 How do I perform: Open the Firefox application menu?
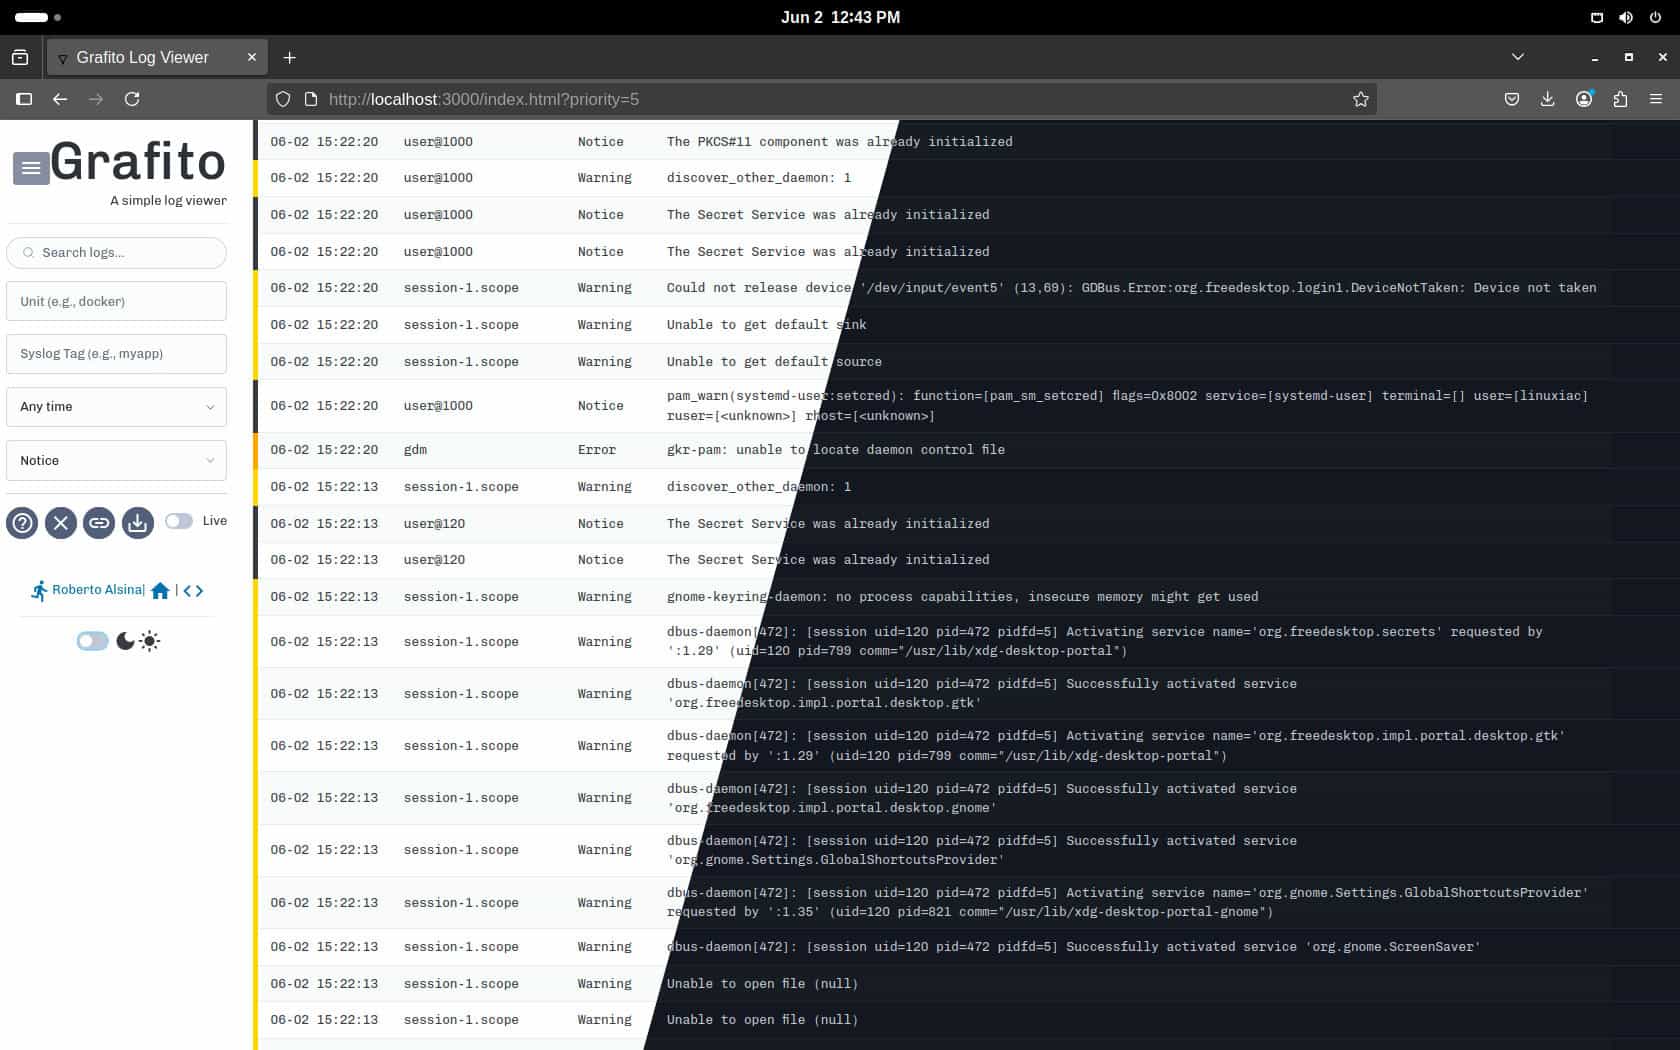pos(1655,99)
